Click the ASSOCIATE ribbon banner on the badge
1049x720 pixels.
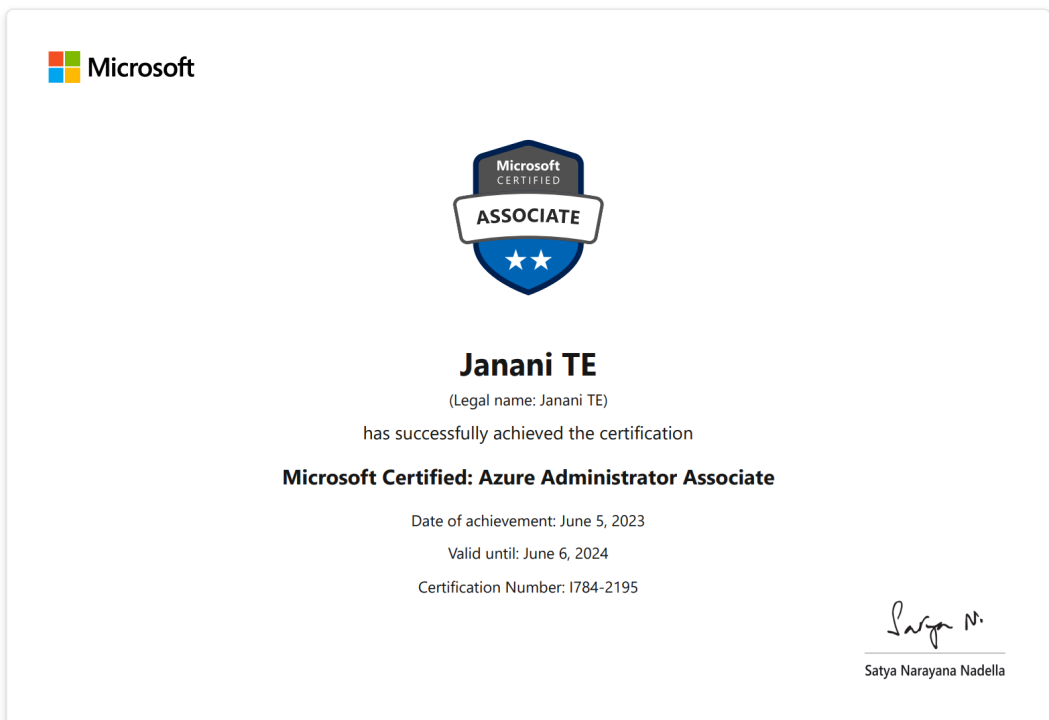527,216
